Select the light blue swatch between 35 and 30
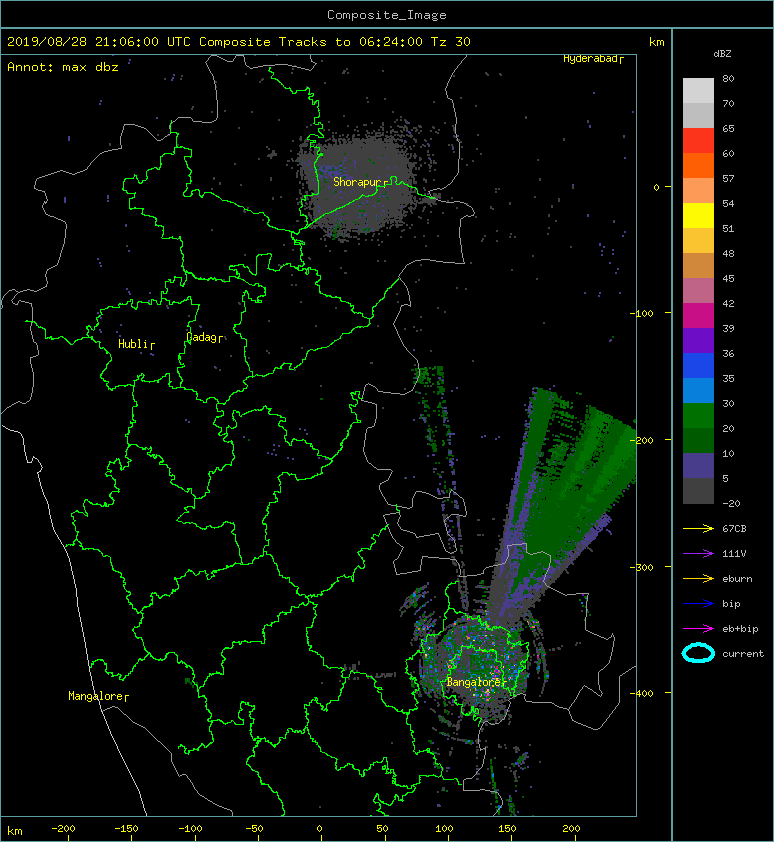 (698, 390)
